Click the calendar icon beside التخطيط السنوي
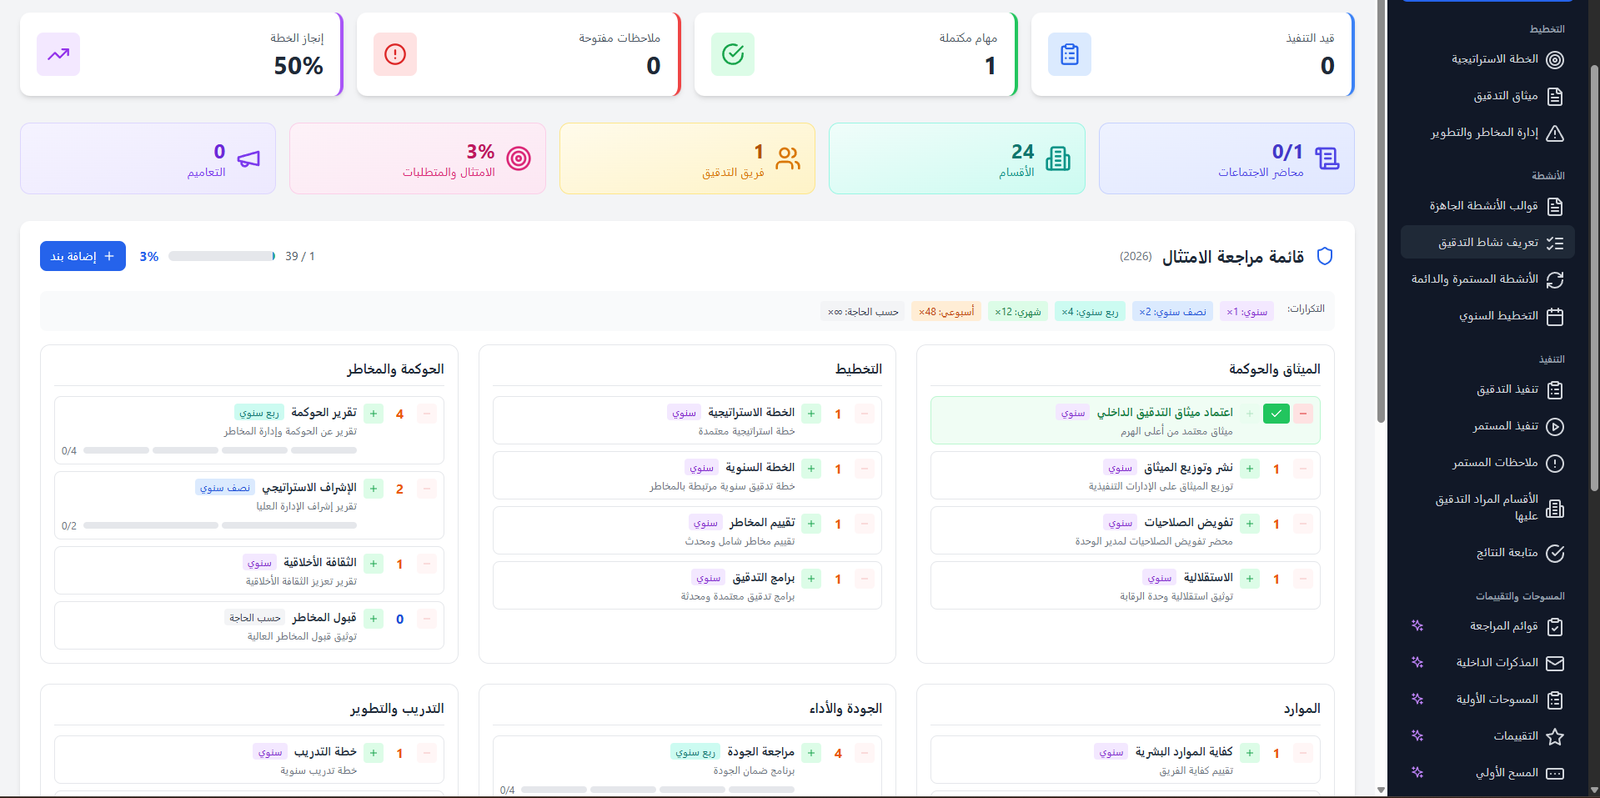Viewport: 1600px width, 798px height. (x=1555, y=317)
